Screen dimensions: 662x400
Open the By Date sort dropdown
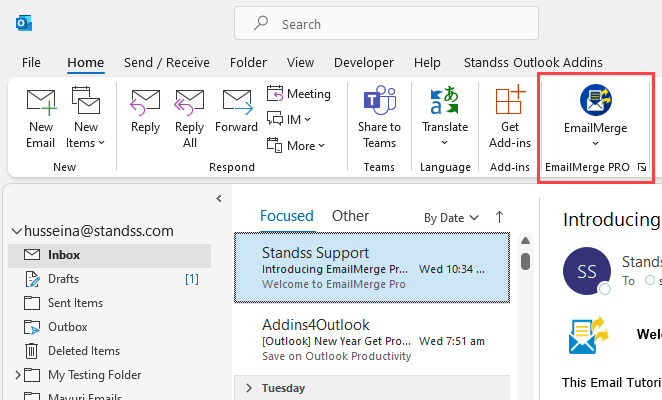coord(451,218)
